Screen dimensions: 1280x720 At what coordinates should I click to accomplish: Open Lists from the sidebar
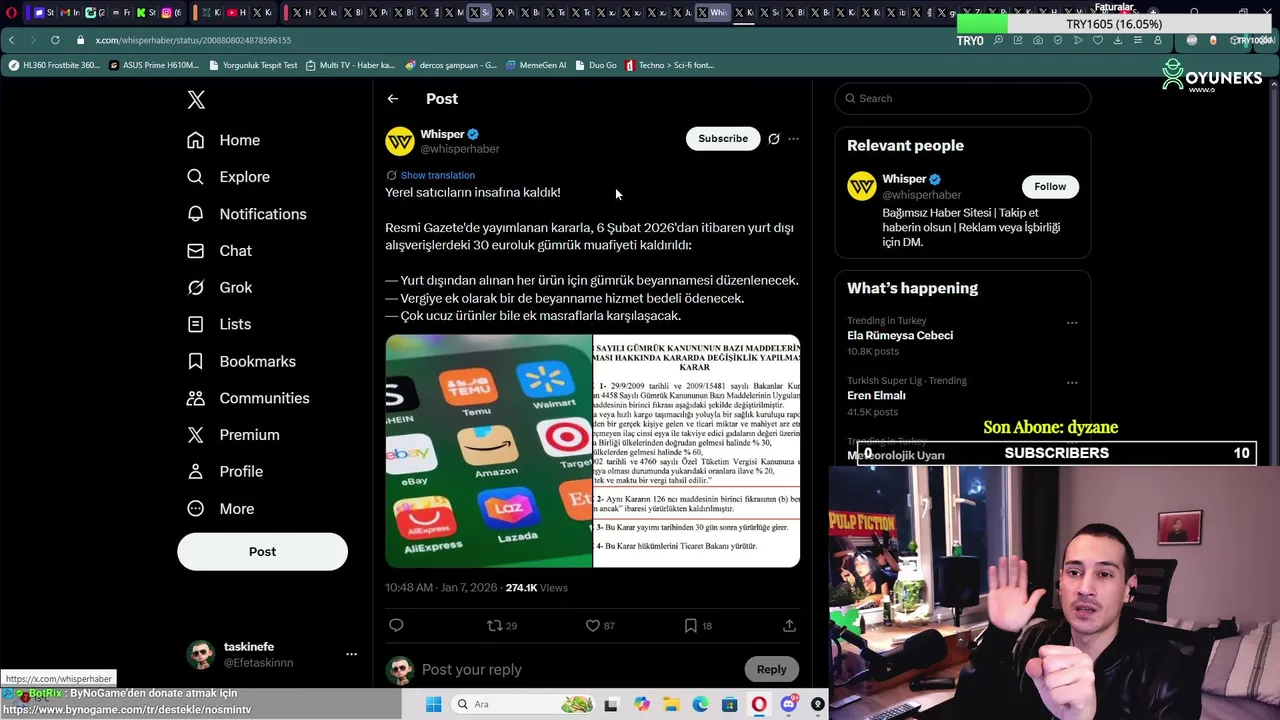click(x=219, y=324)
